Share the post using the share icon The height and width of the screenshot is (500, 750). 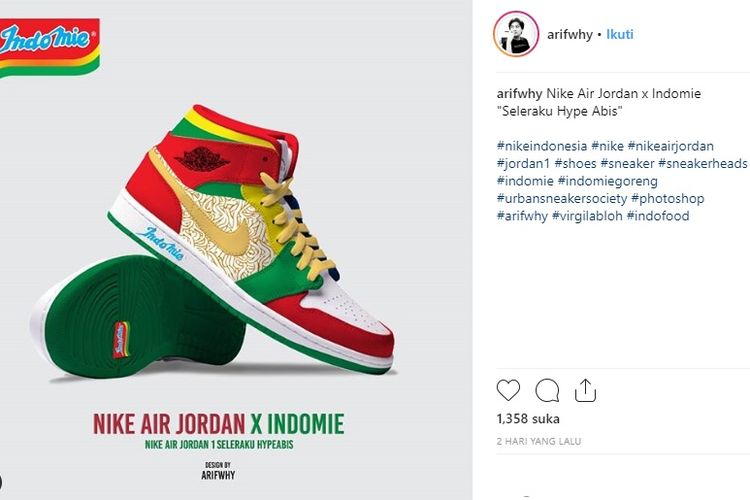coord(585,390)
